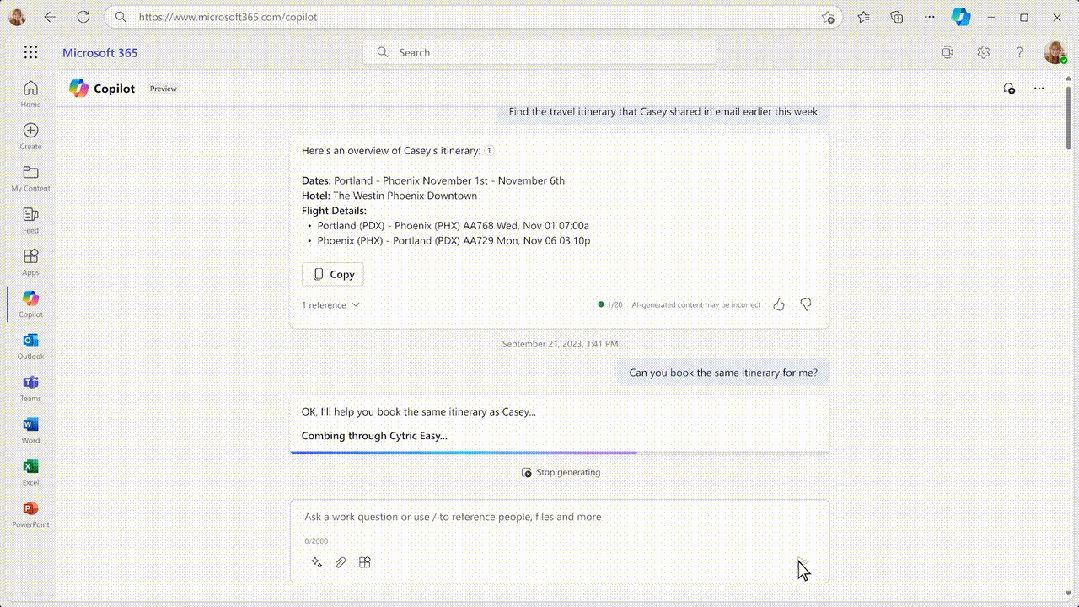1079x607 pixels.
Task: Open Microsoft 365 settings gear
Action: (x=984, y=52)
